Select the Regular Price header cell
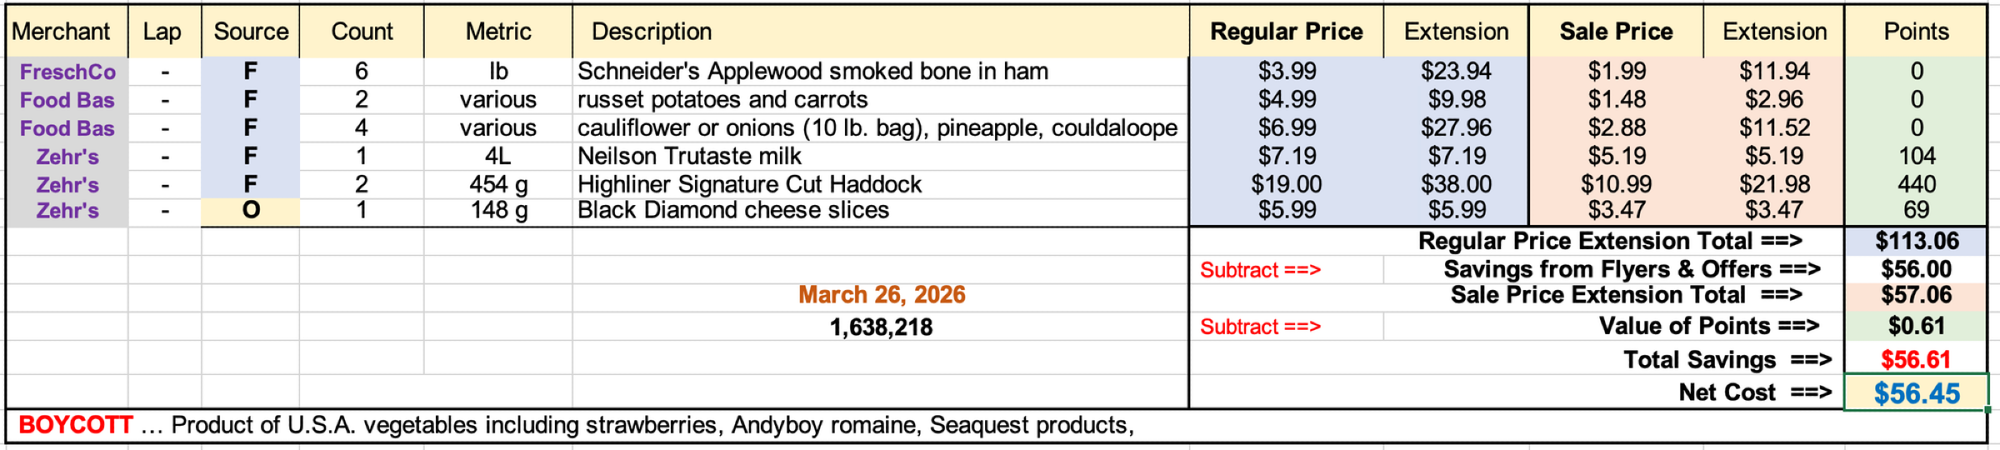This screenshot has height=450, width=2000. click(1286, 32)
